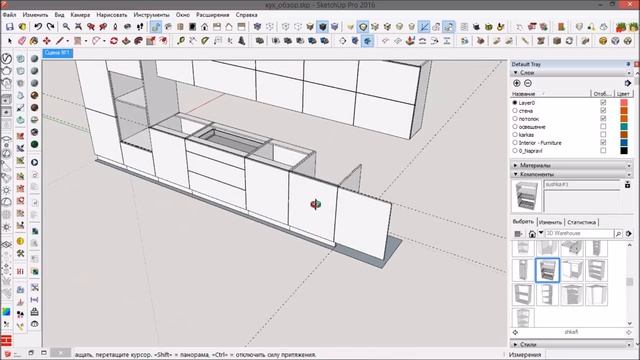
Task: Select the highlighted shelf component thumbnail
Action: [547, 270]
